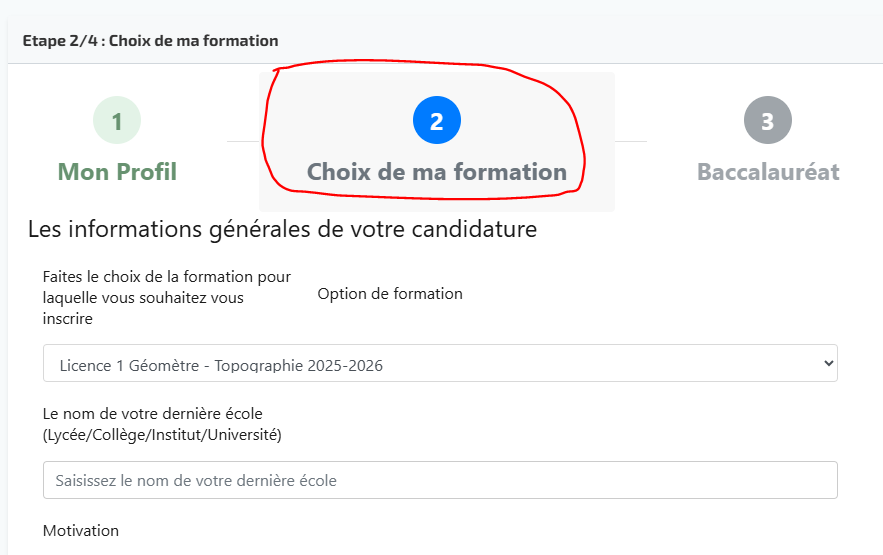Focus the last school name field
The height and width of the screenshot is (555, 883).
tap(440, 480)
